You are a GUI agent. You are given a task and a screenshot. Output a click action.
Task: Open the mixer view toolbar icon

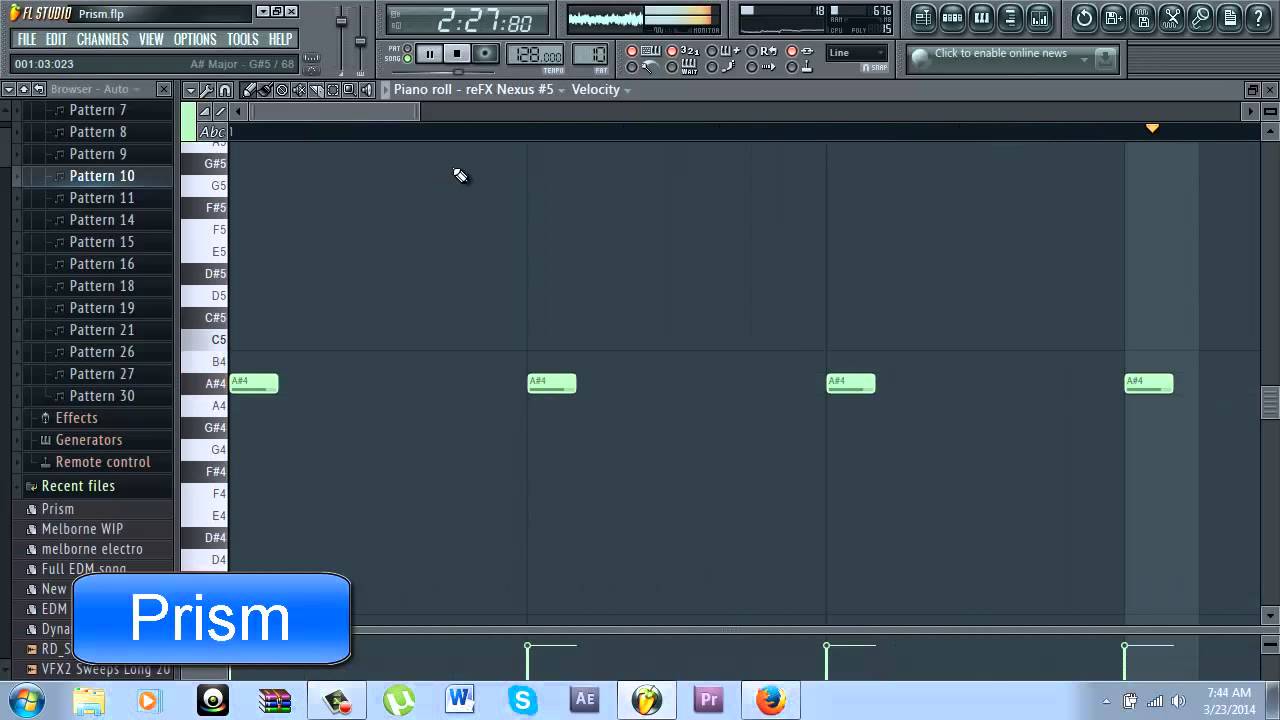(1040, 17)
